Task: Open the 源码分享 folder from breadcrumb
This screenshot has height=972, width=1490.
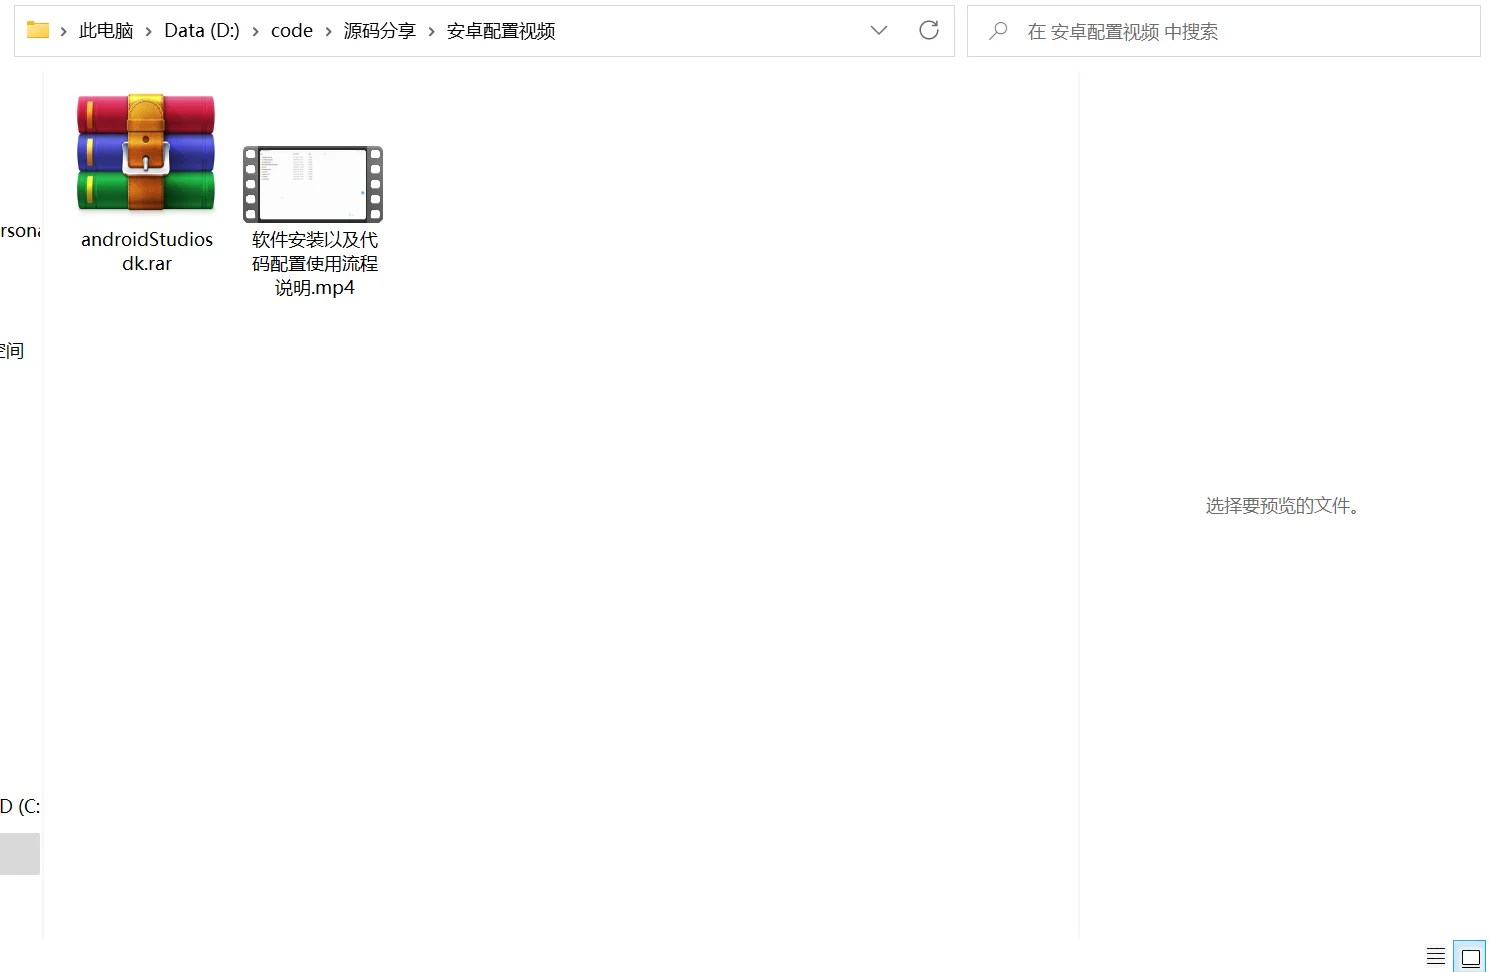Action: pos(380,31)
